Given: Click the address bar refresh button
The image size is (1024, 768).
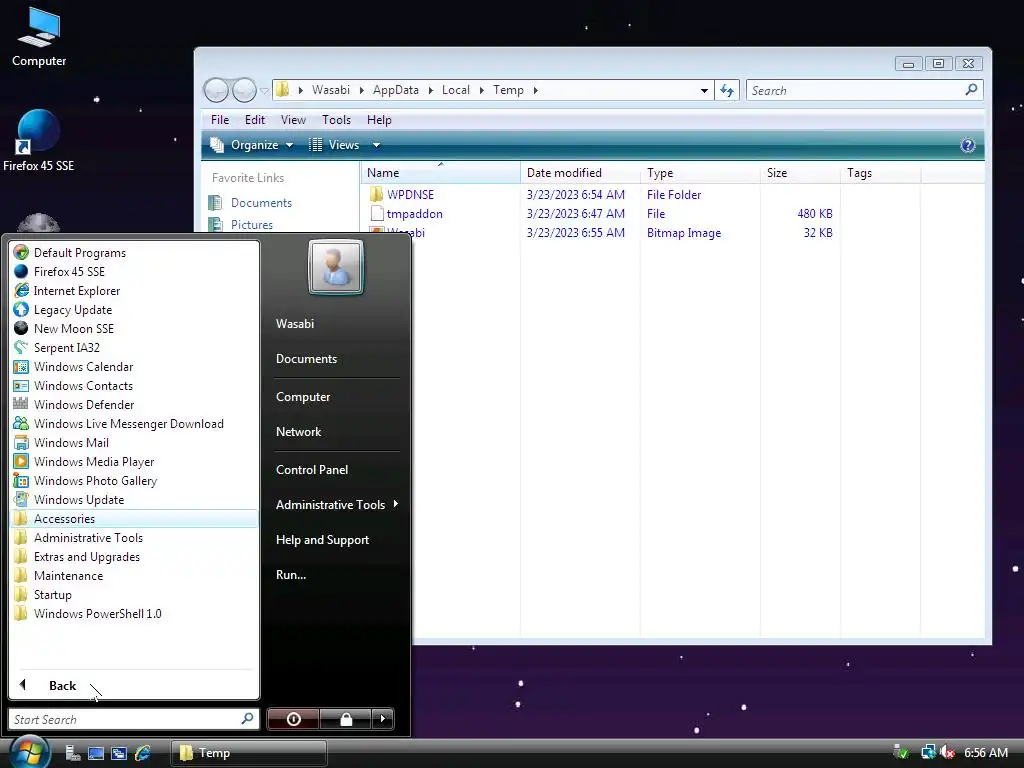Looking at the screenshot, I should [727, 90].
